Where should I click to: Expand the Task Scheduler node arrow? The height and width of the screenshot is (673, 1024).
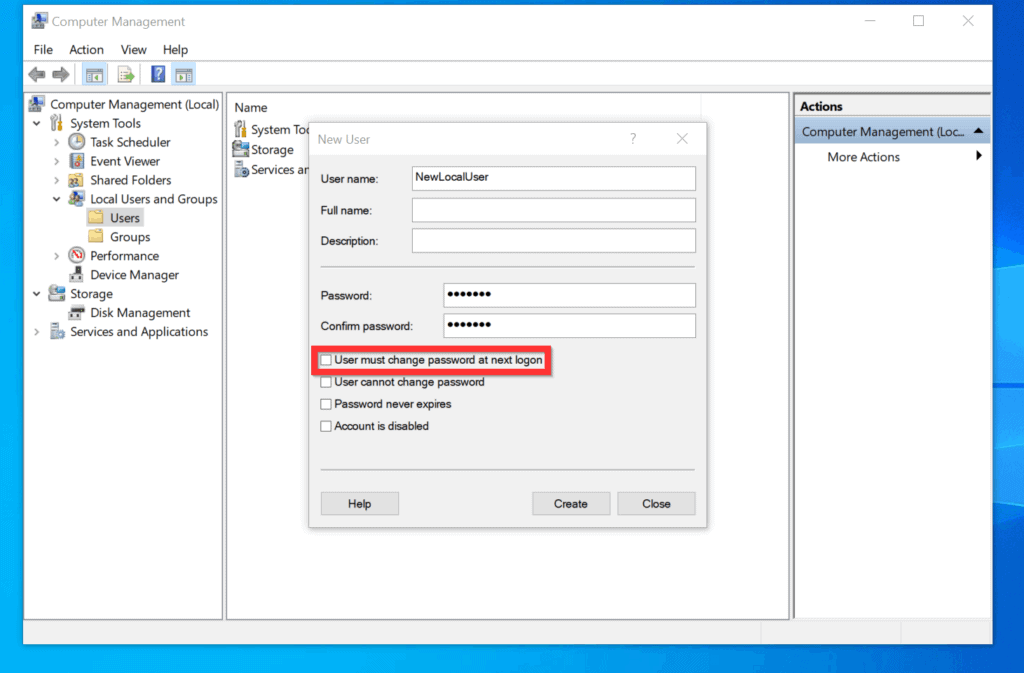click(x=56, y=142)
